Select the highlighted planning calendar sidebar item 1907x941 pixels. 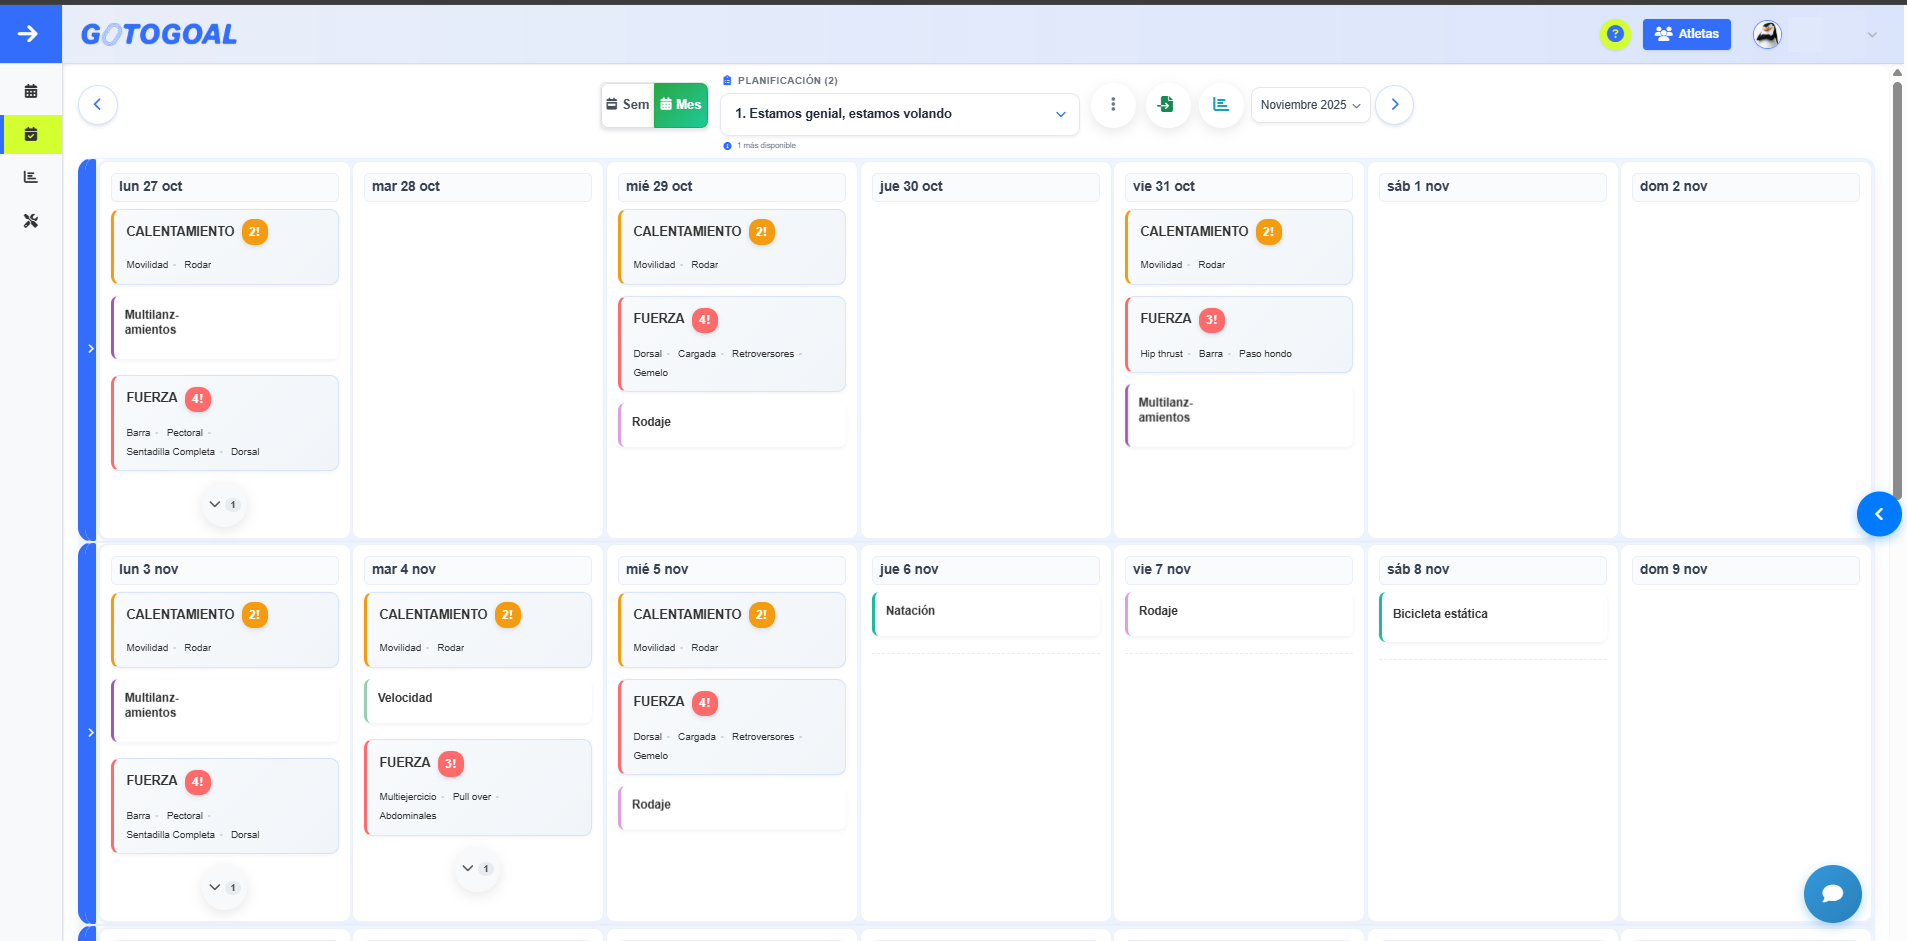31,134
